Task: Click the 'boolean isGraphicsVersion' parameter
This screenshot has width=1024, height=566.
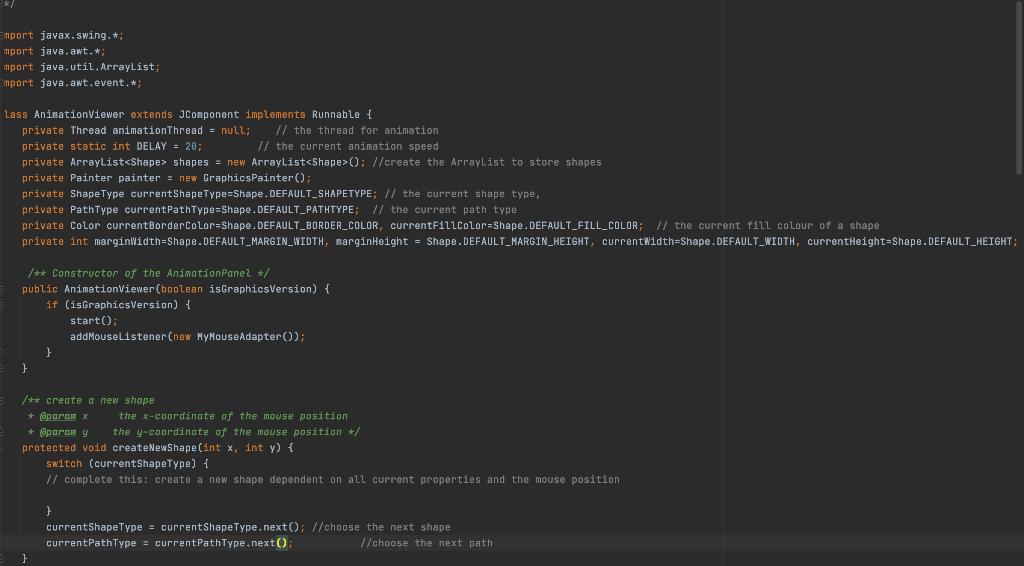Action: click(239, 289)
